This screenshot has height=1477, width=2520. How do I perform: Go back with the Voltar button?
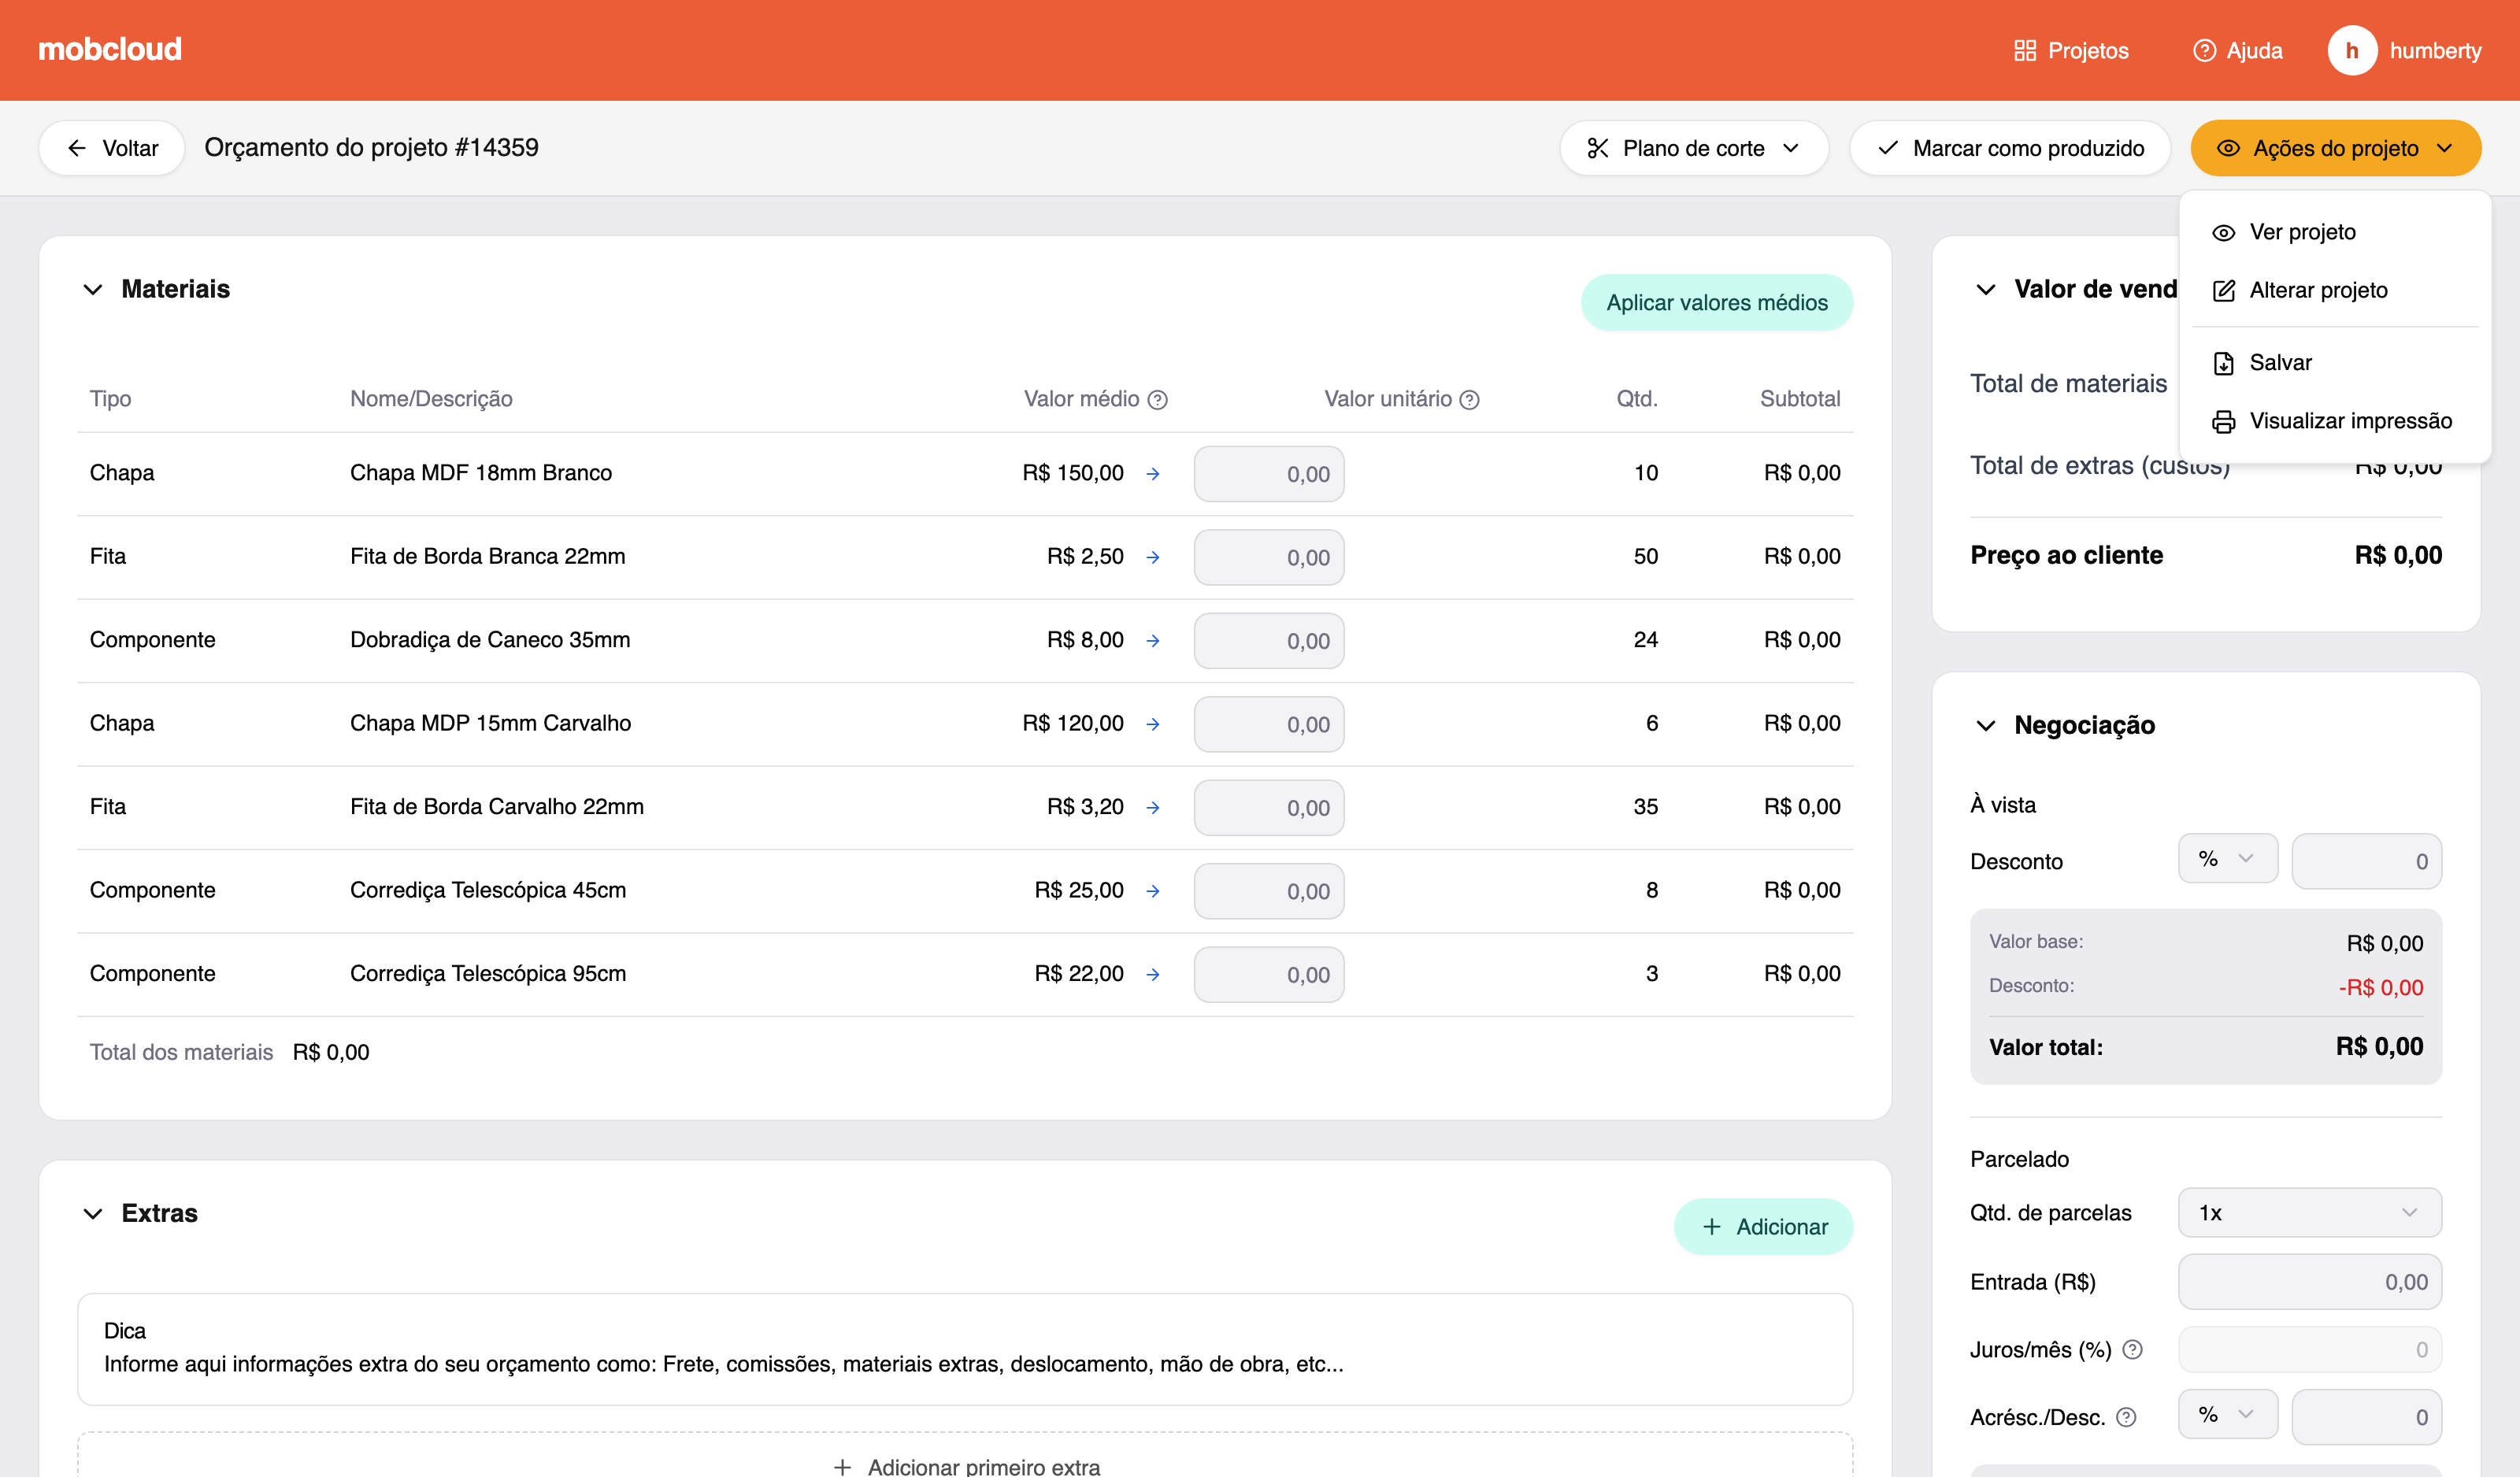click(112, 148)
